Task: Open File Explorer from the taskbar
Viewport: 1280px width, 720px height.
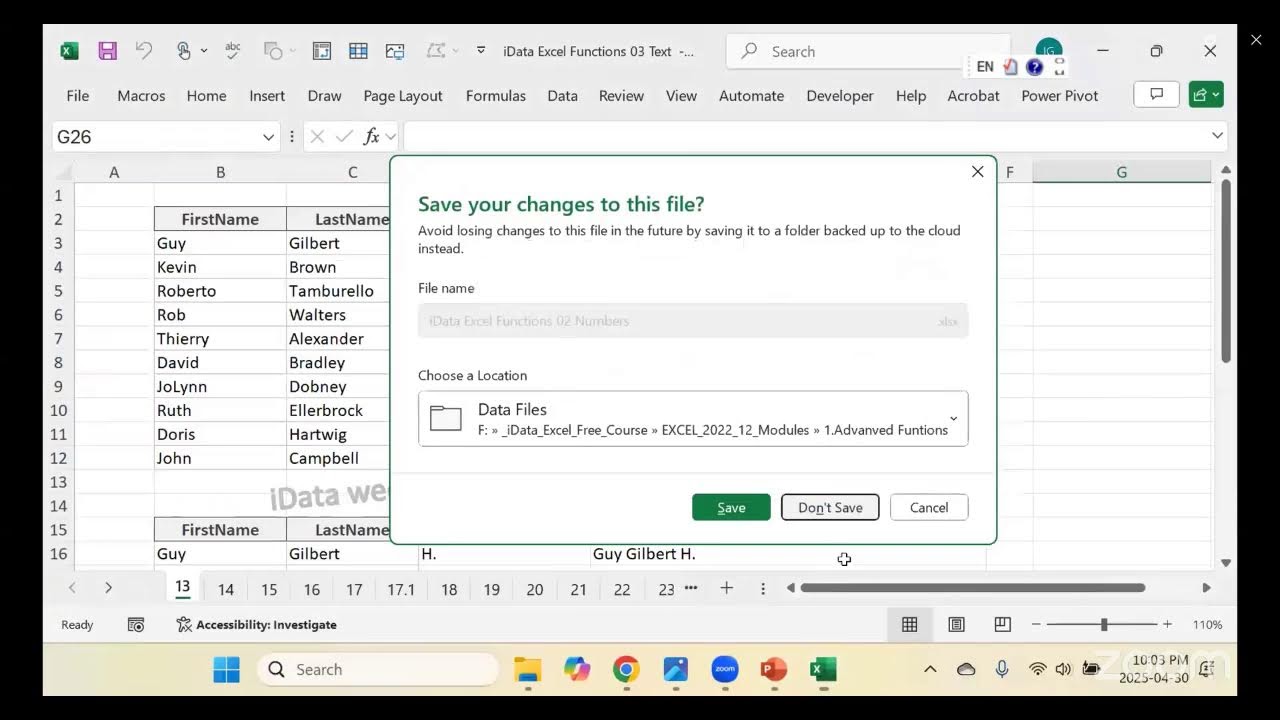Action: click(527, 669)
